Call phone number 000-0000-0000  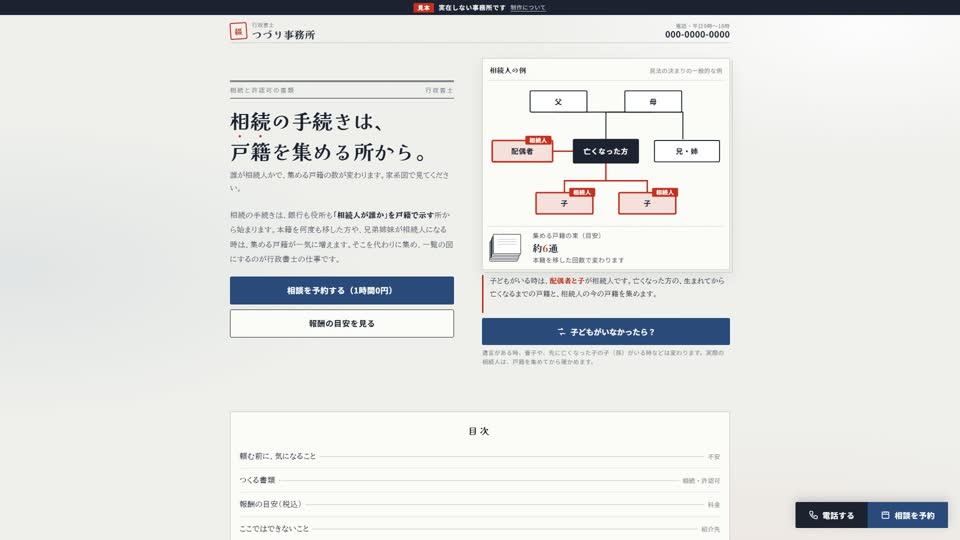(697, 35)
